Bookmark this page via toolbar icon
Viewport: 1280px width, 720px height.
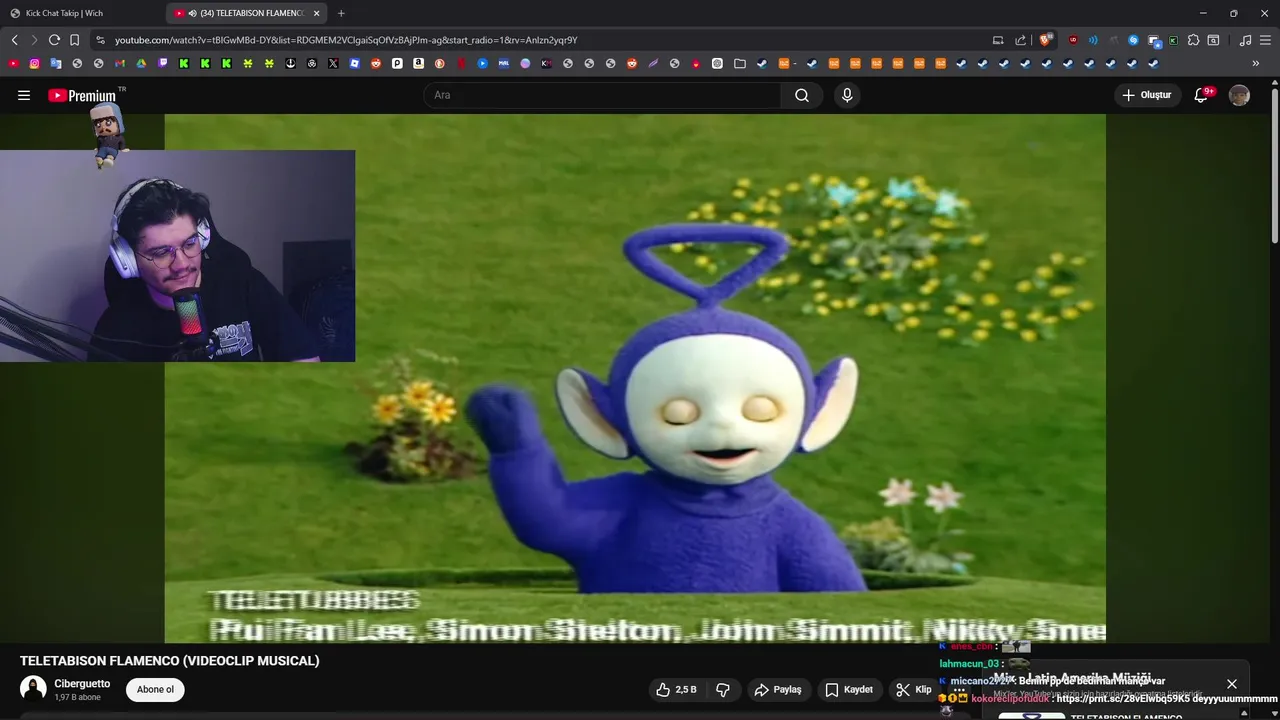[x=74, y=40]
